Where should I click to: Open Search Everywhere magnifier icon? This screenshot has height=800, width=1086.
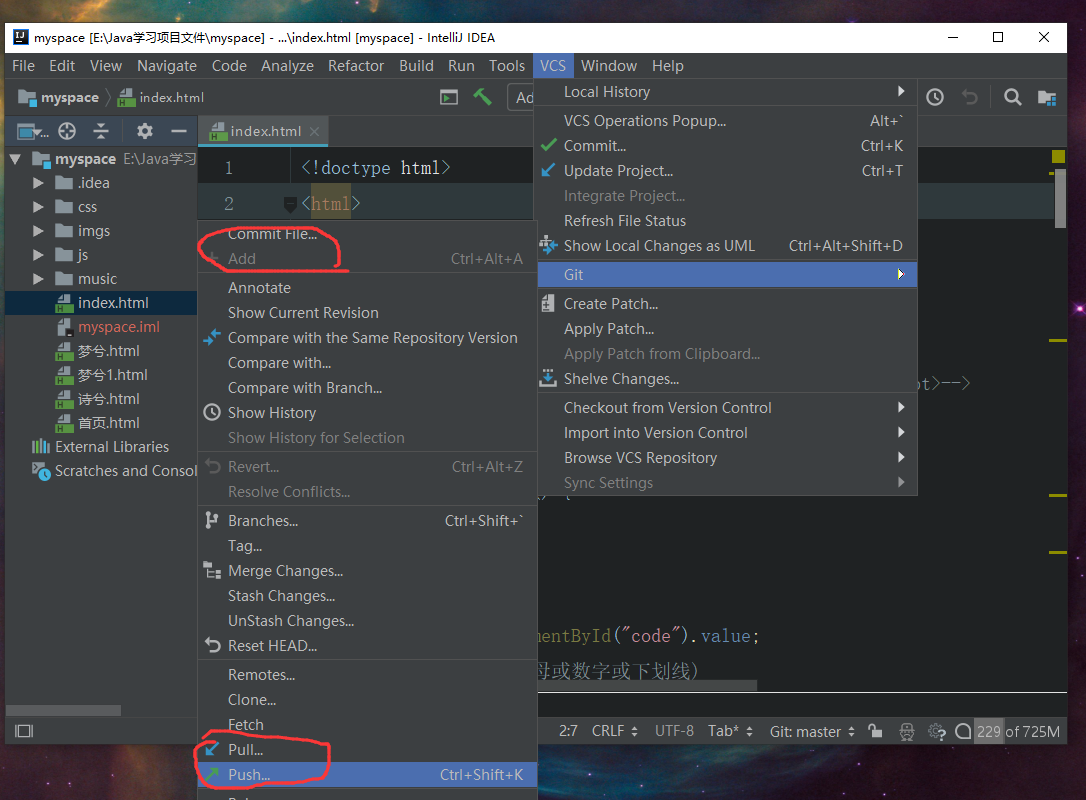pyautogui.click(x=1013, y=97)
